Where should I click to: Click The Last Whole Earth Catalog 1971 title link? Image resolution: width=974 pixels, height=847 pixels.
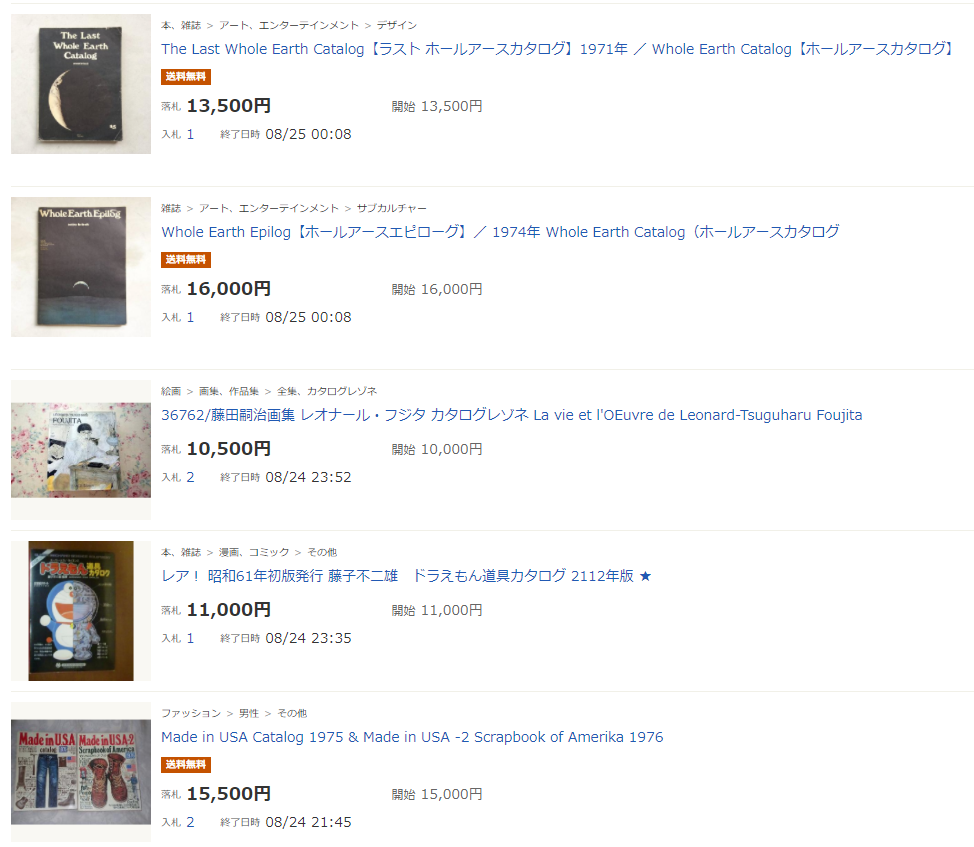[x=557, y=49]
